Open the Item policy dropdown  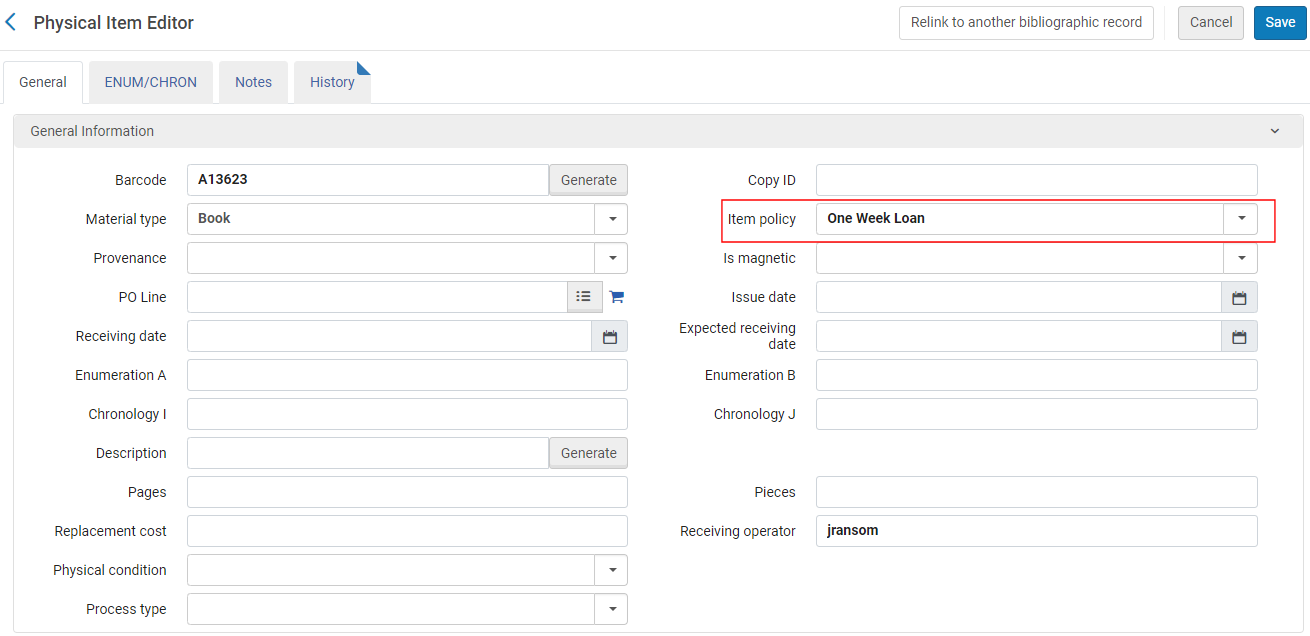(x=1240, y=219)
